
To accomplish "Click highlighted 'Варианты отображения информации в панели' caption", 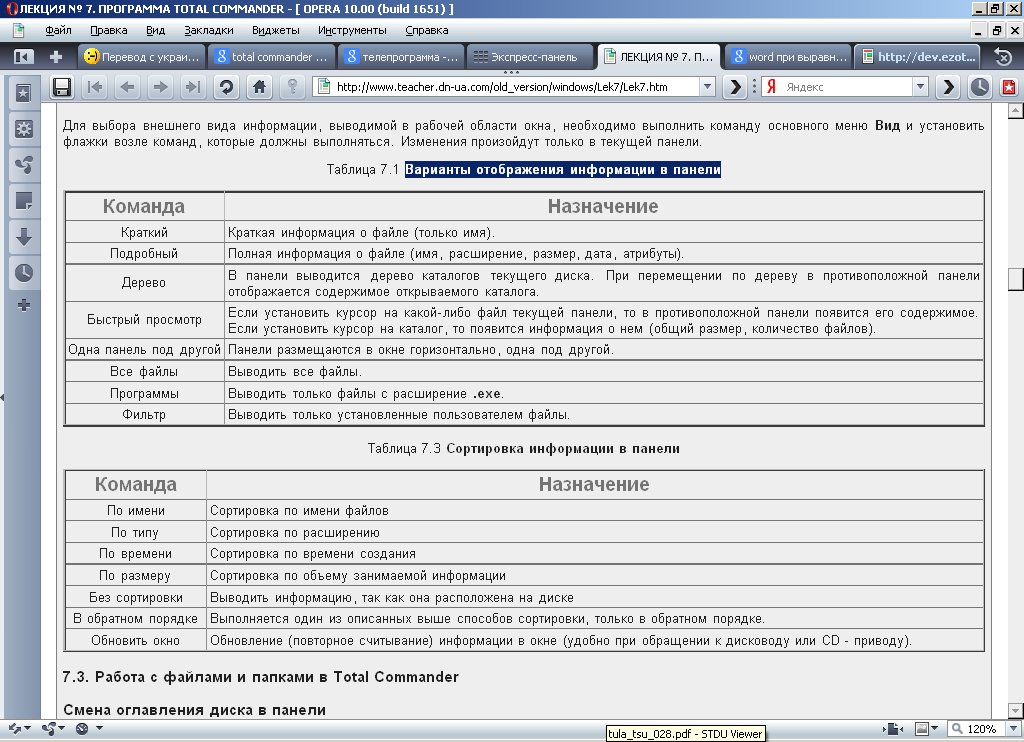I will 563,170.
